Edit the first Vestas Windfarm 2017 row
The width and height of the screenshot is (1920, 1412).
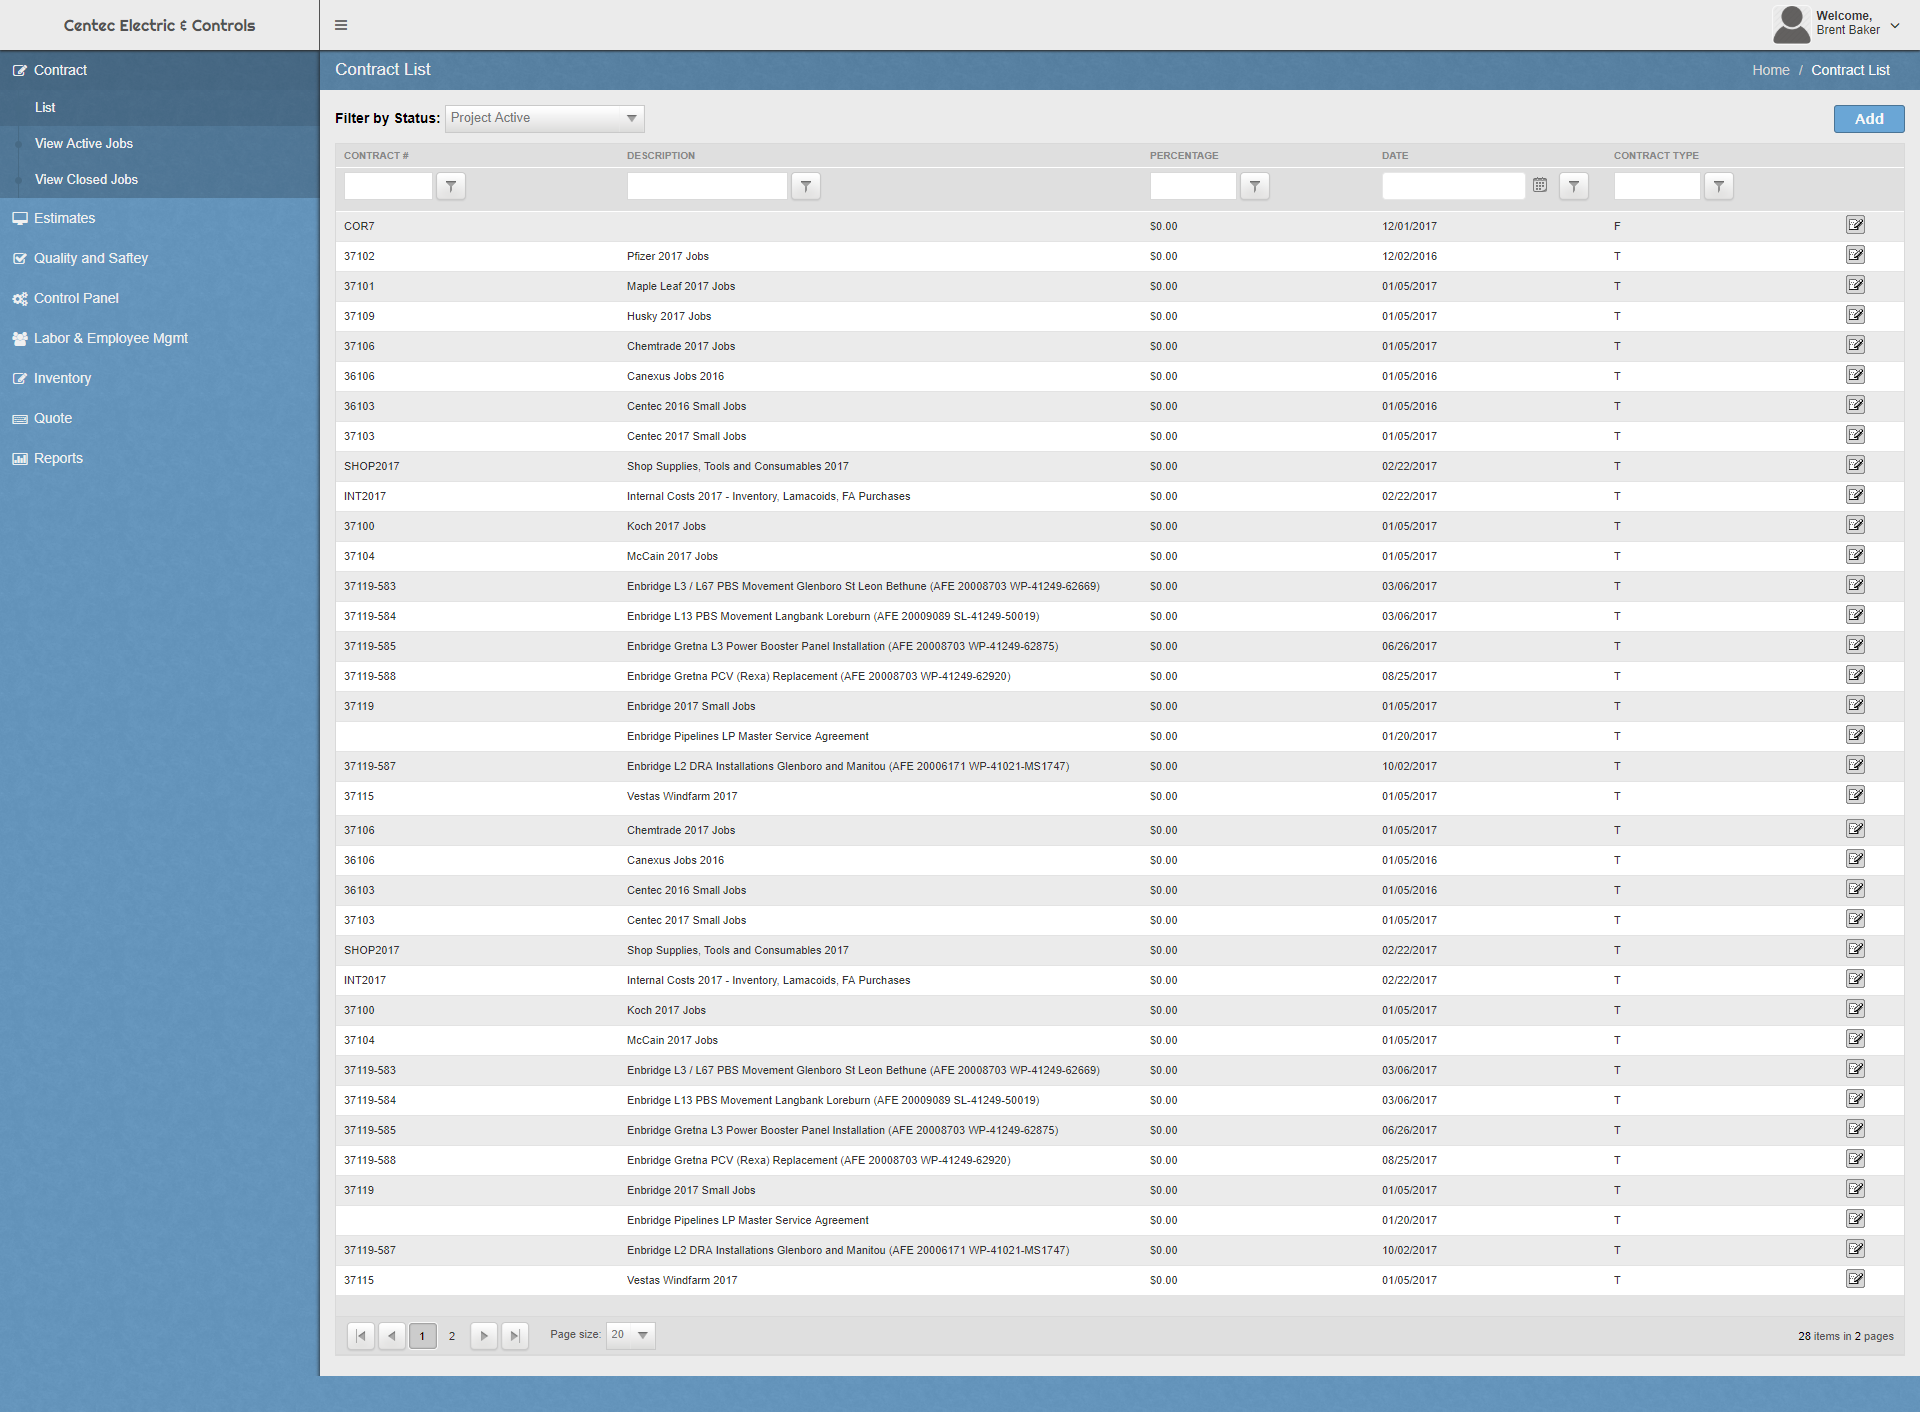[x=1856, y=795]
